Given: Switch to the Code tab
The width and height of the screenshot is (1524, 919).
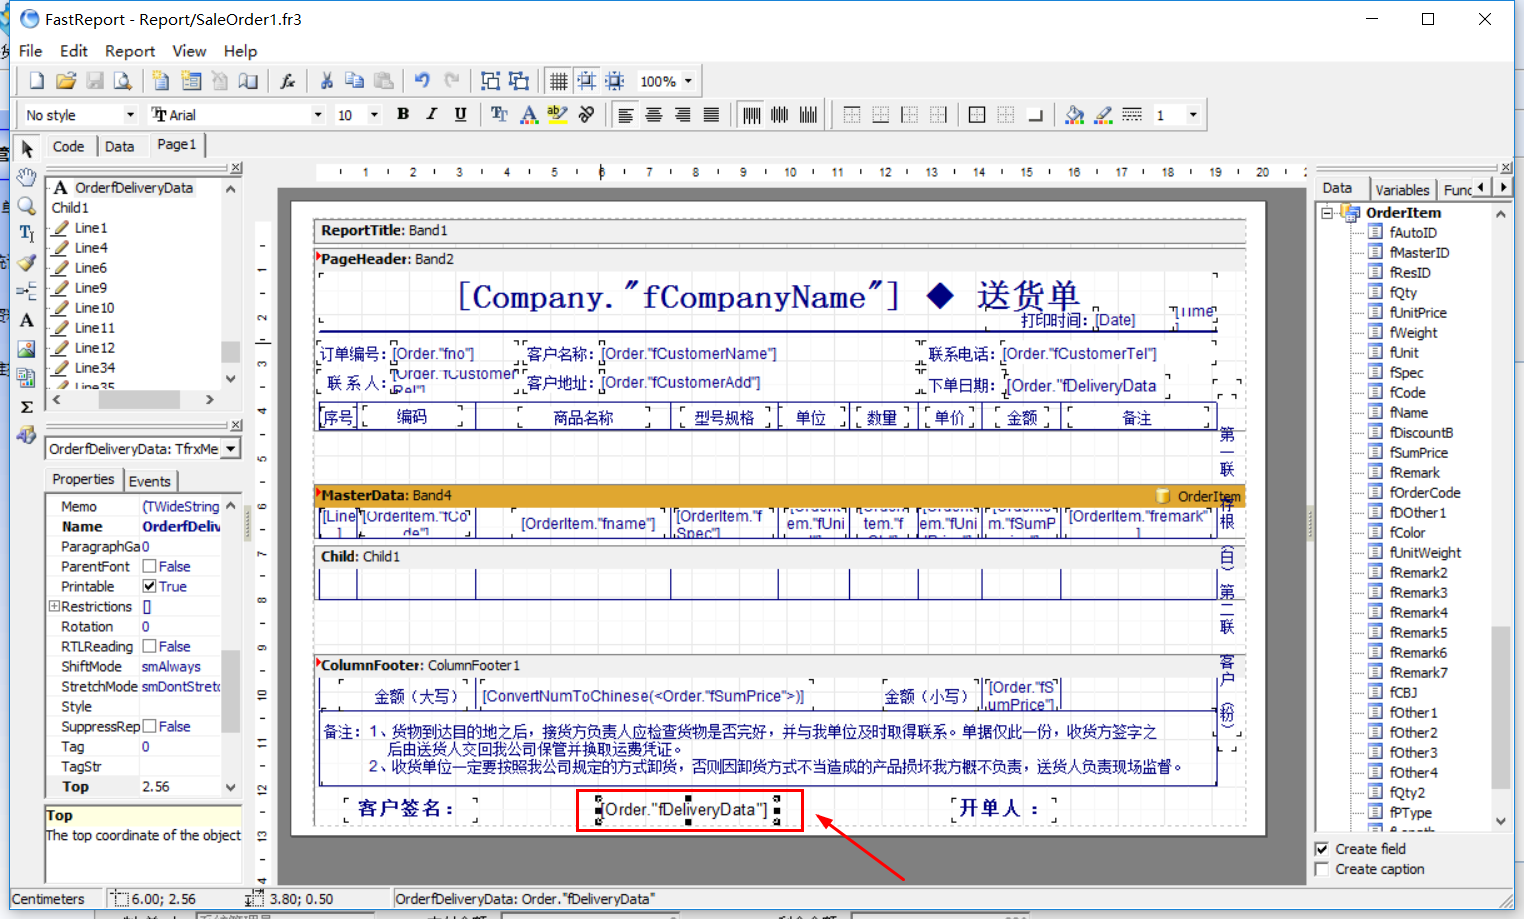Looking at the screenshot, I should pyautogui.click(x=68, y=146).
